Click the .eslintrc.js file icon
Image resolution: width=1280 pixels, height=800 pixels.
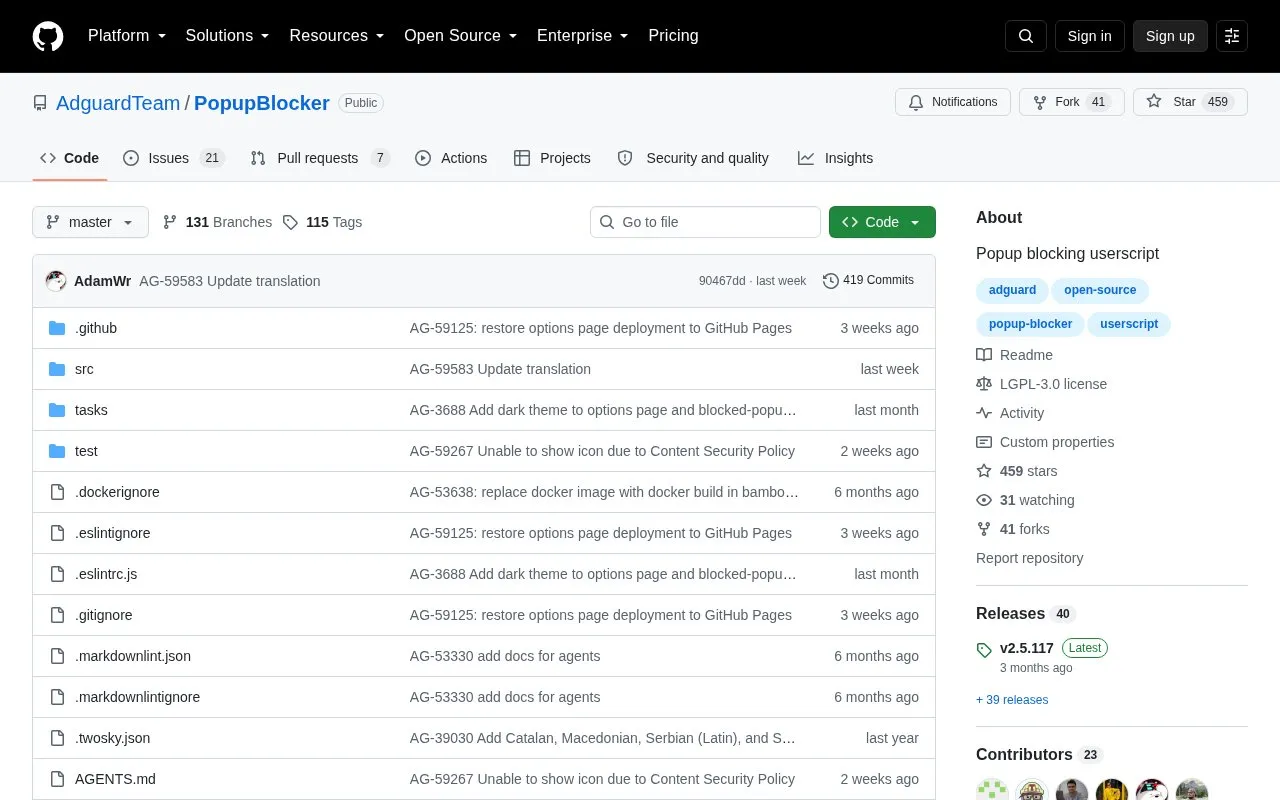57,574
